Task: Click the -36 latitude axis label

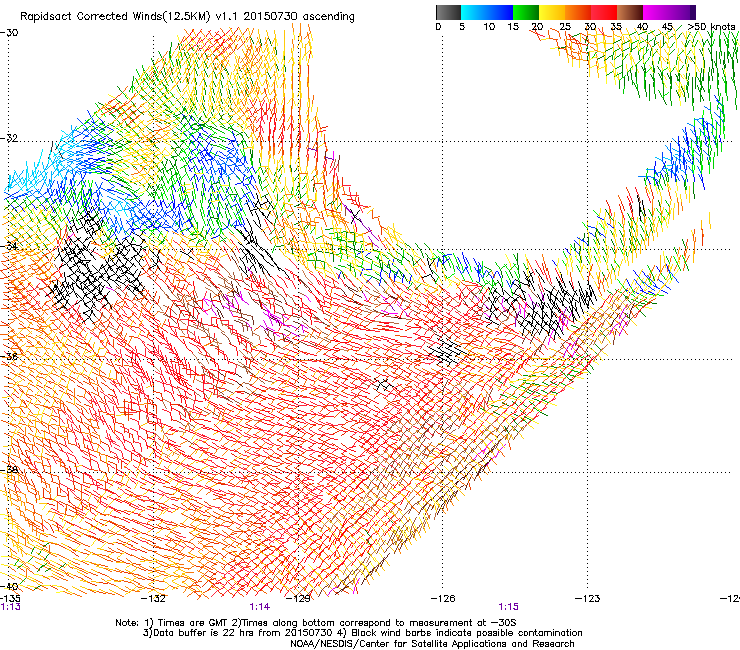Action: pos(9,356)
